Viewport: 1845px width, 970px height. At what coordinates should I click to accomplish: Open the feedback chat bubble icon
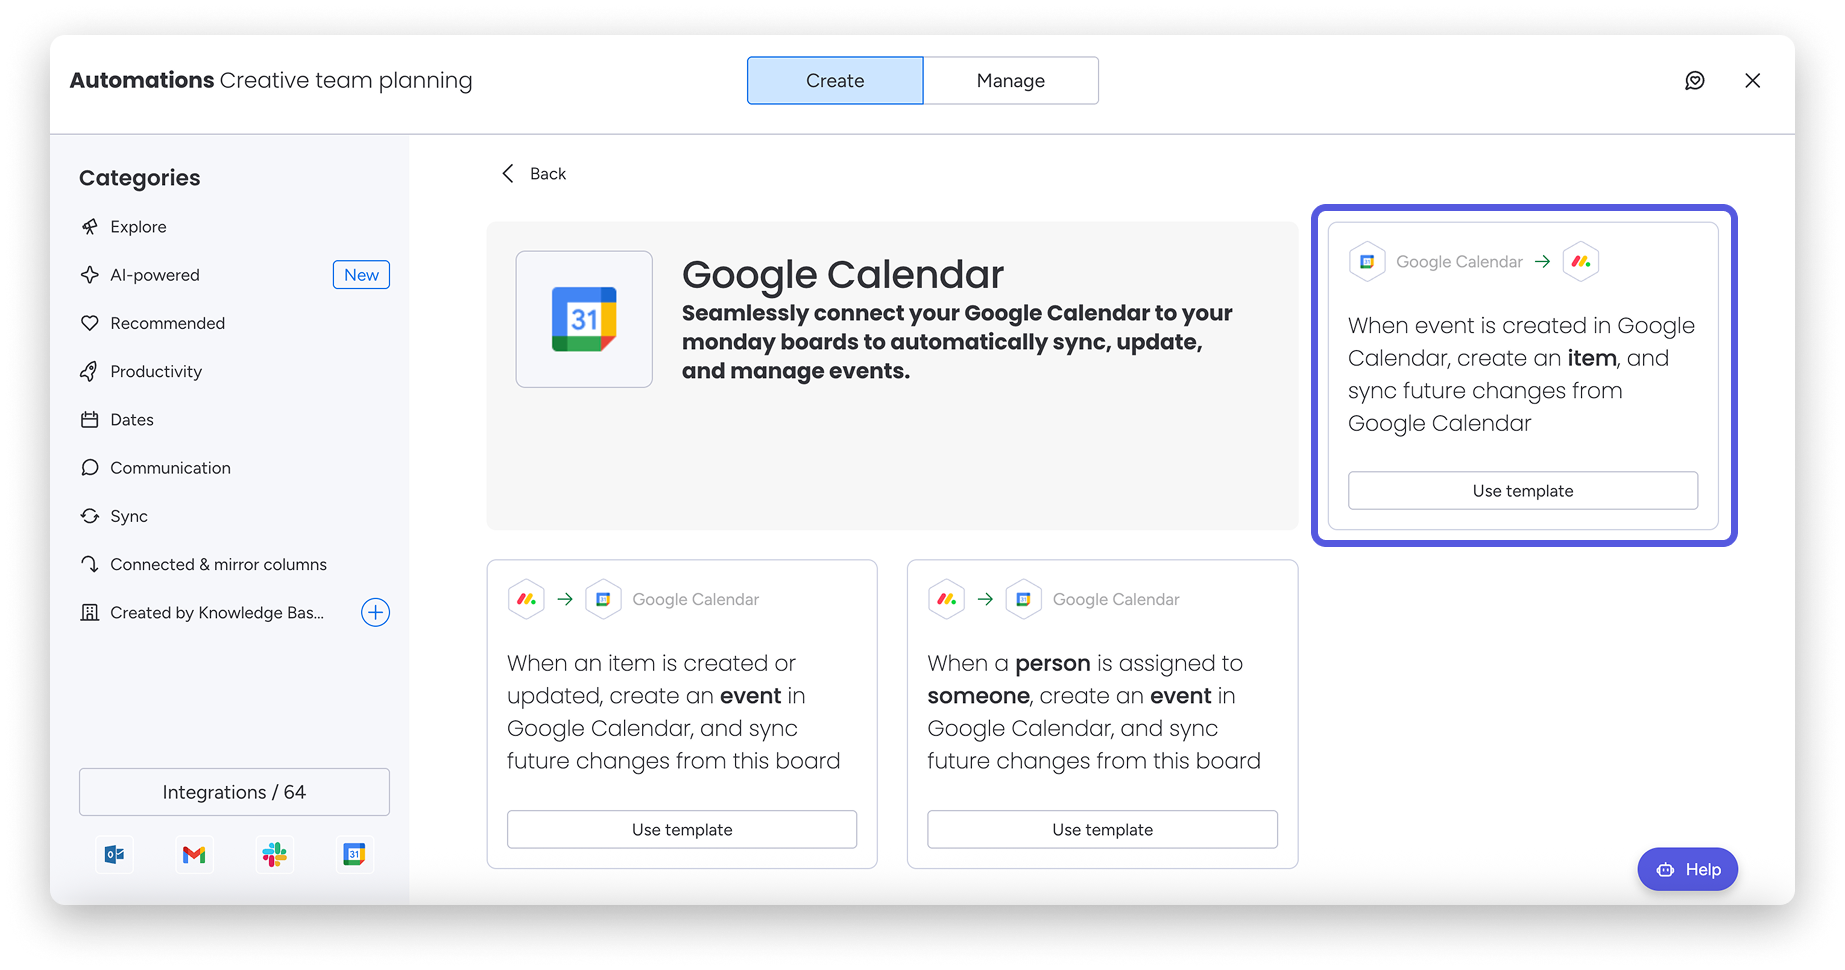point(1694,80)
